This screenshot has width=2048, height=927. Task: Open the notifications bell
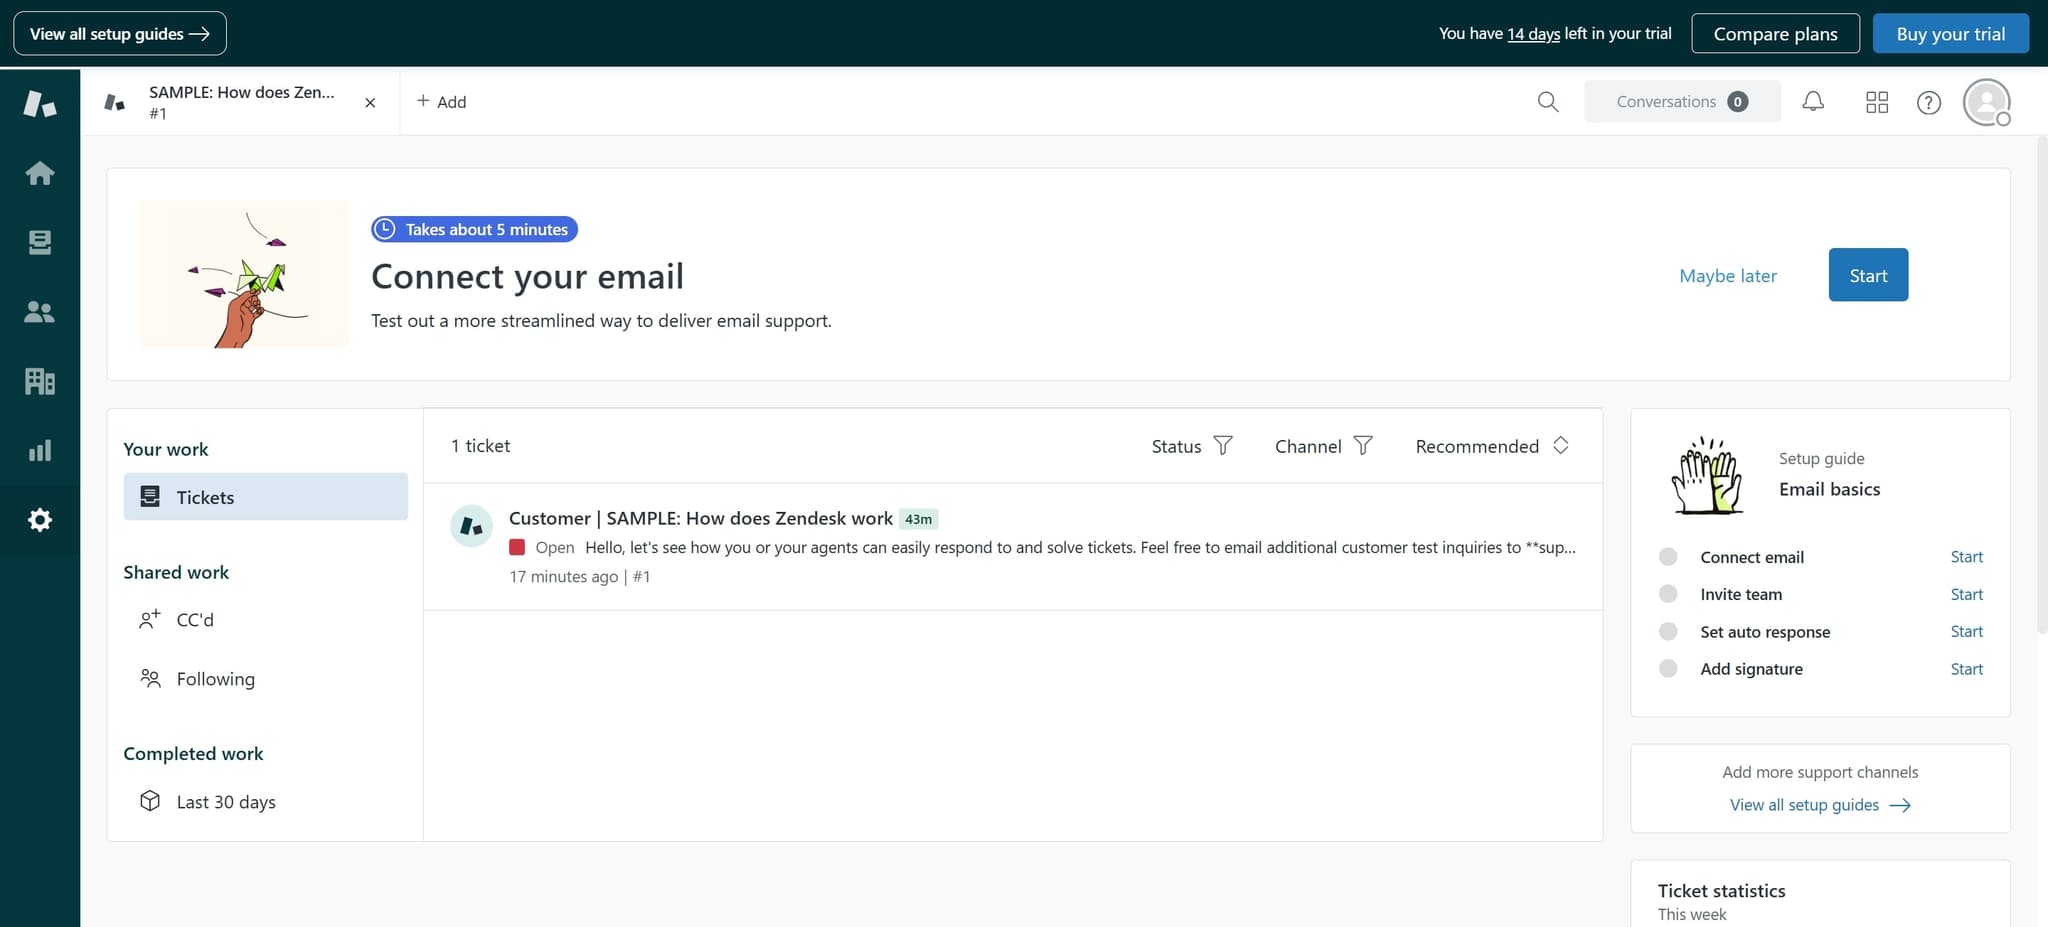tap(1813, 101)
